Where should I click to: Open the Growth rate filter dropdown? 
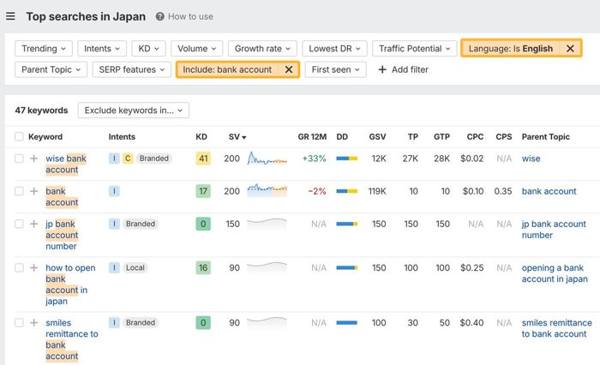[x=262, y=49]
